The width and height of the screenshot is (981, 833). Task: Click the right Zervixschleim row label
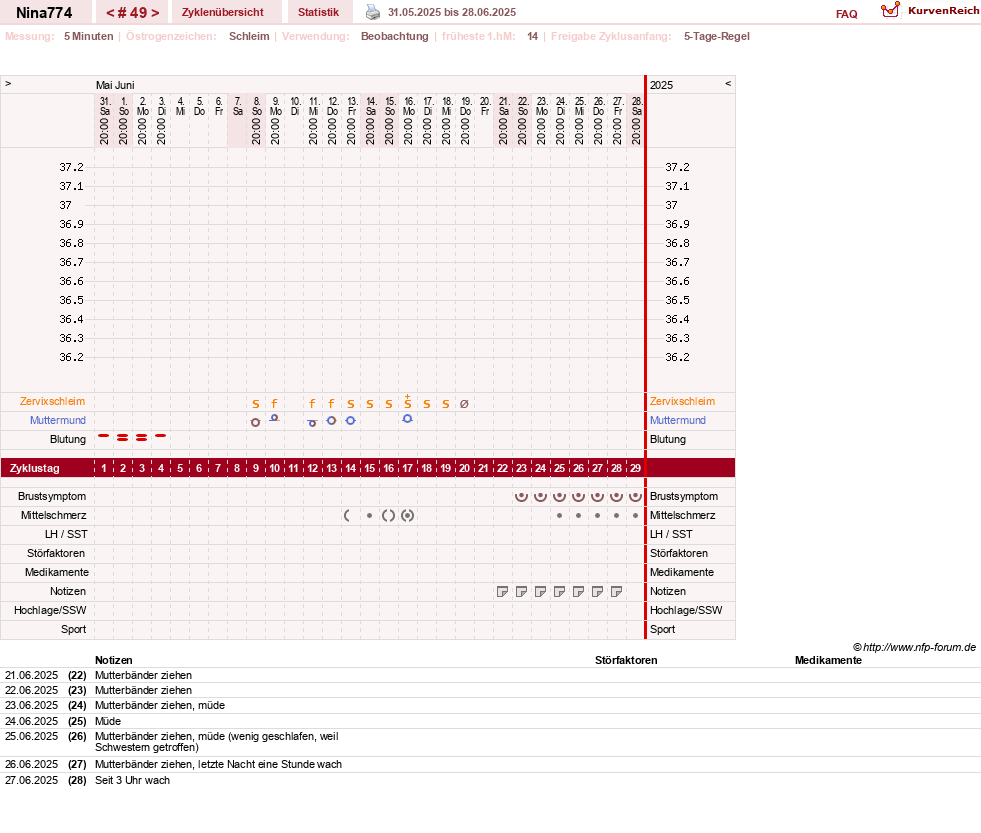[x=682, y=401]
